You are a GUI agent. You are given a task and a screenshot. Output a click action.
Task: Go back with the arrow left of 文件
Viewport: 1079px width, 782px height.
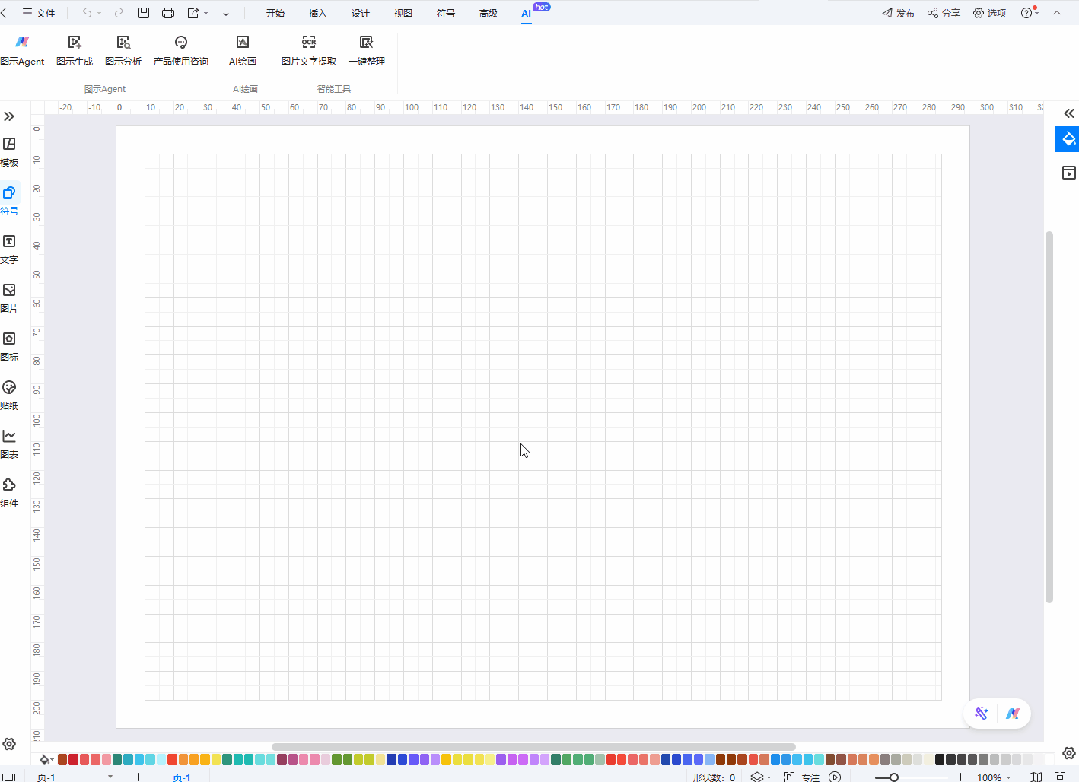[3, 12]
